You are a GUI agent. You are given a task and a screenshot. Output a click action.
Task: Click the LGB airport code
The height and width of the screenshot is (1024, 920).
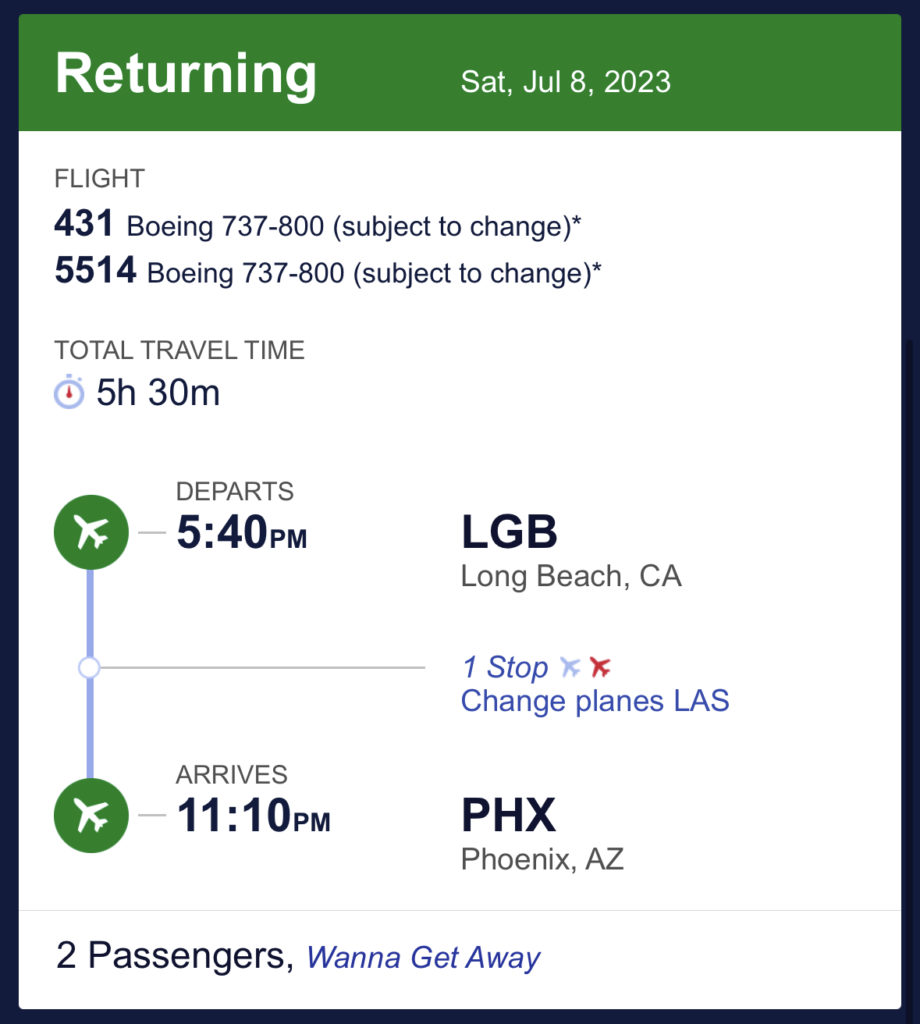pyautogui.click(x=509, y=532)
